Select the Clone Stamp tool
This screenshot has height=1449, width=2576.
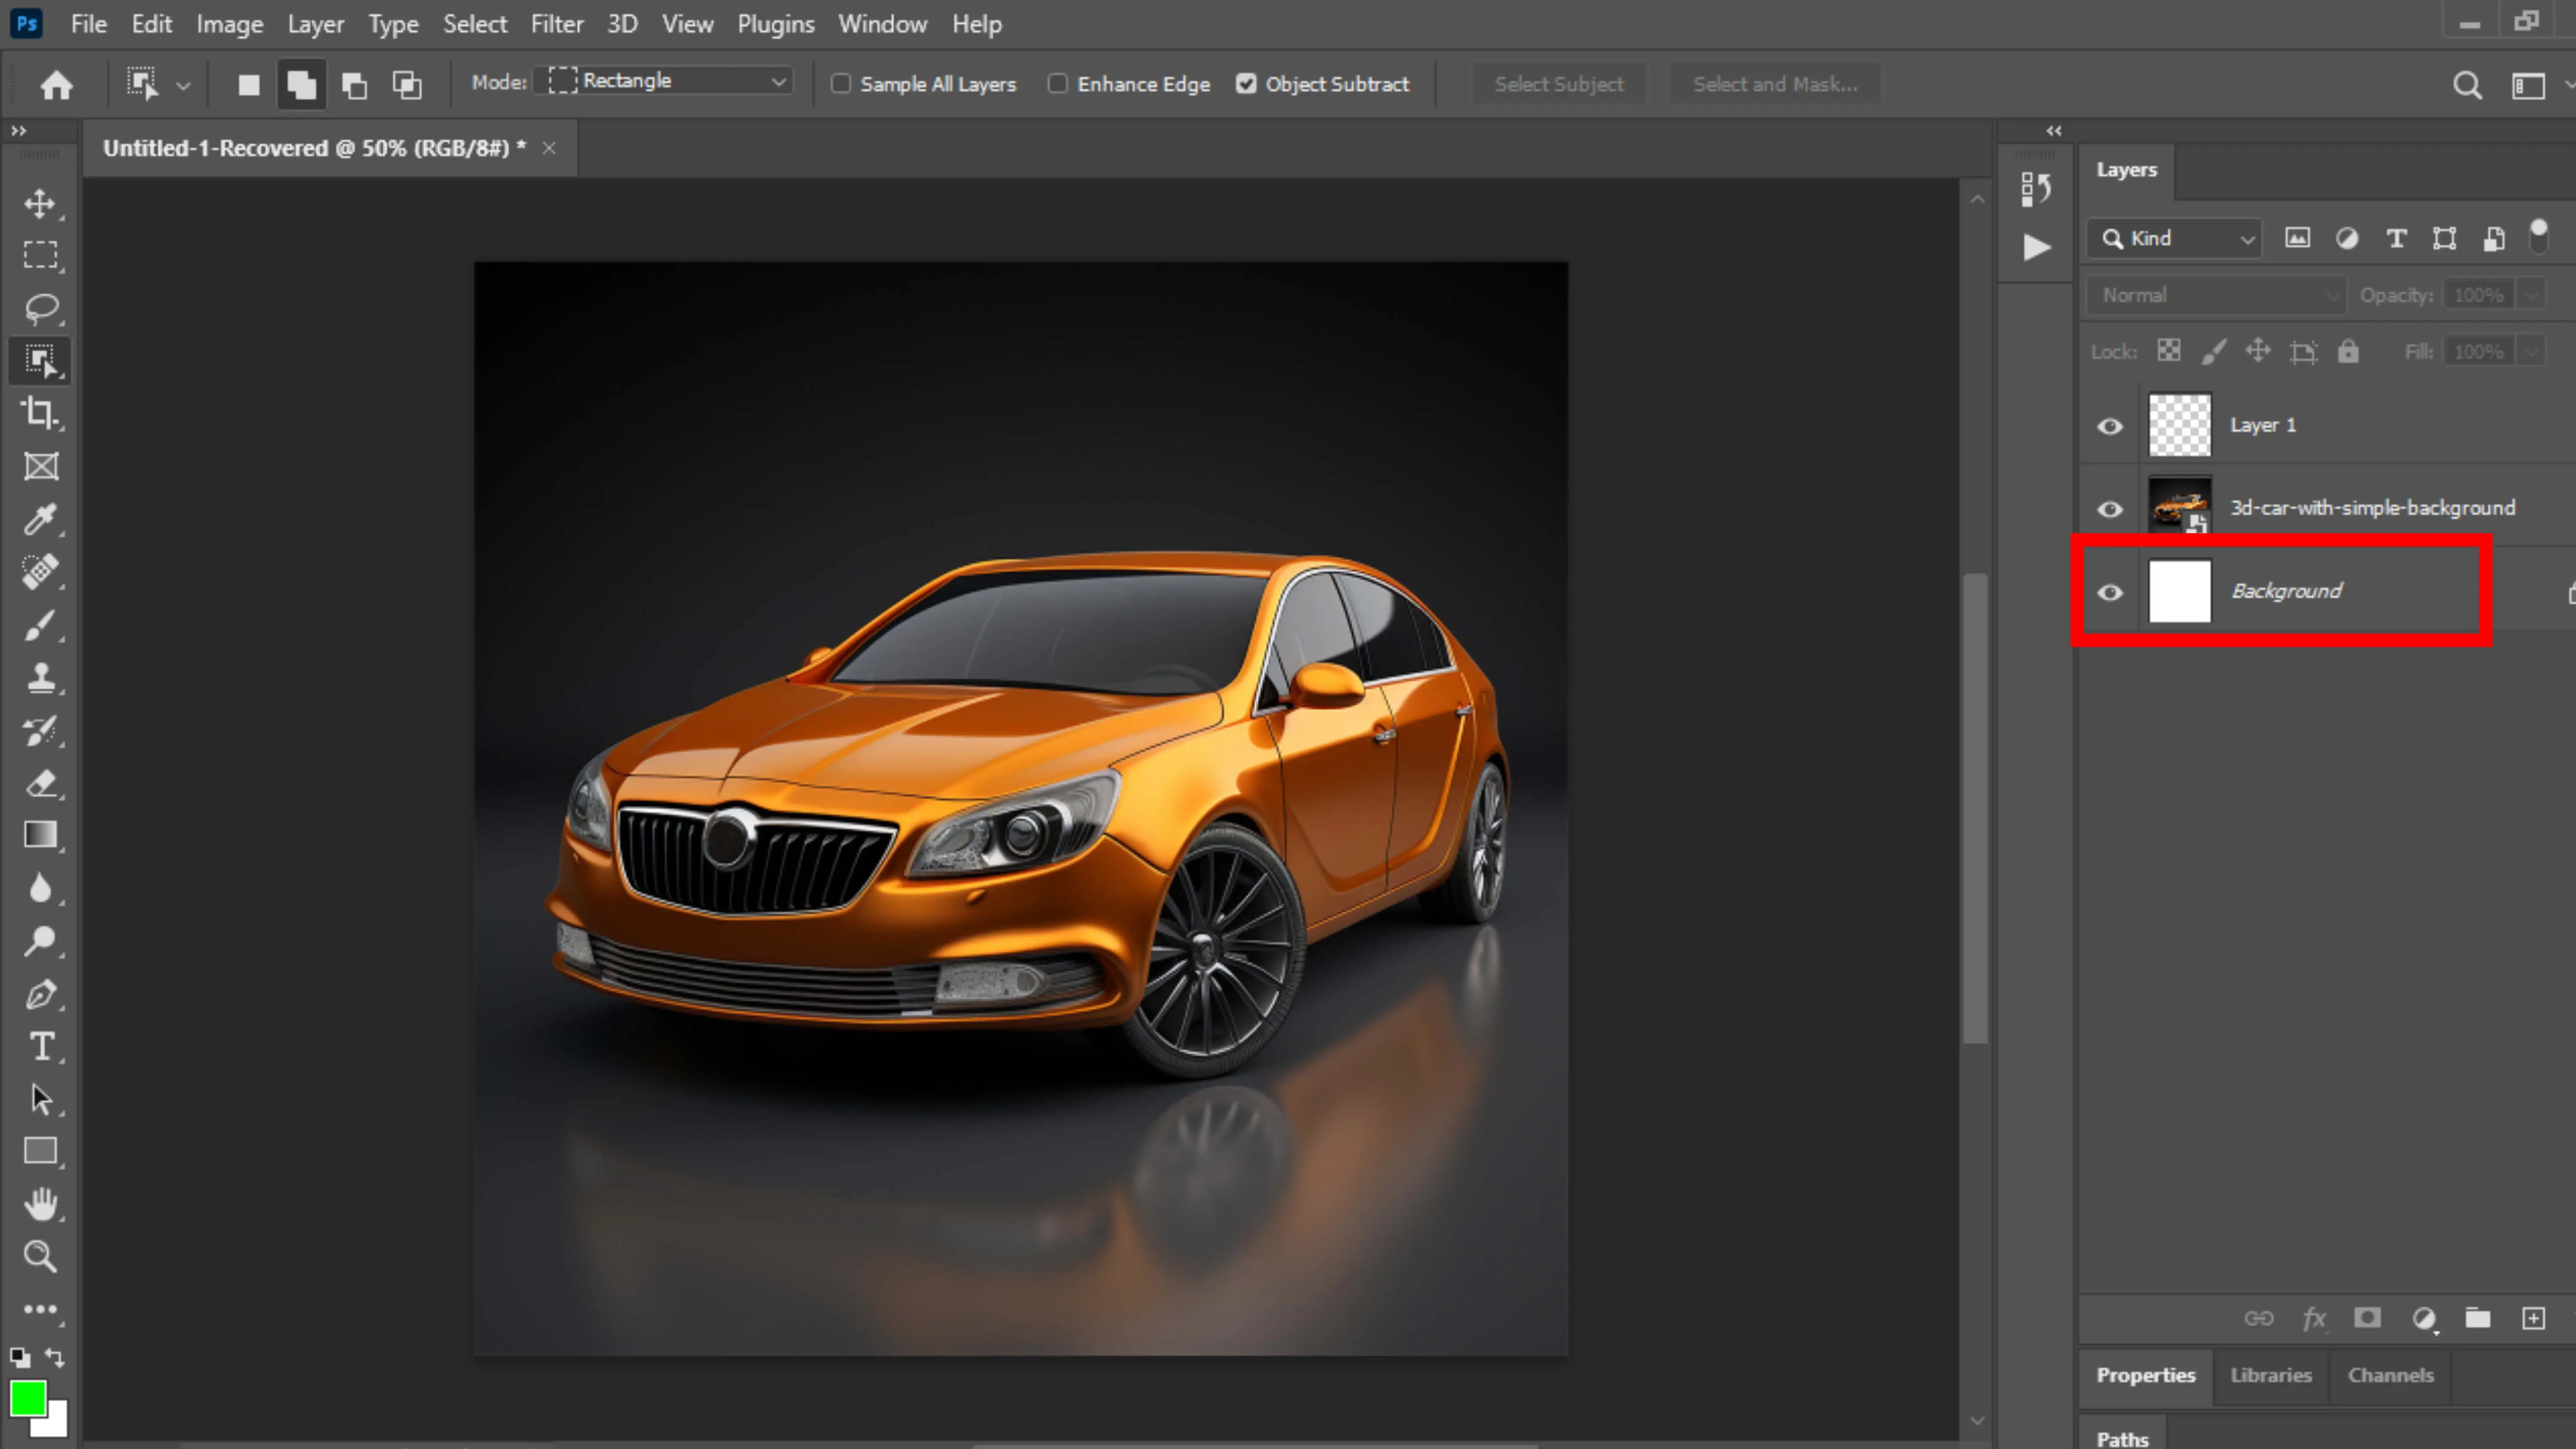(x=40, y=678)
